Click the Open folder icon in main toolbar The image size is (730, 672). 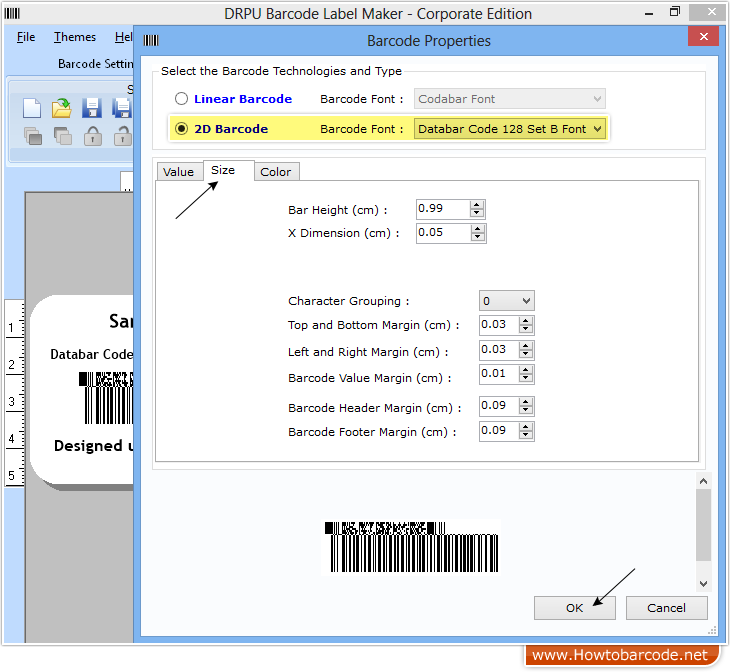coord(61,108)
